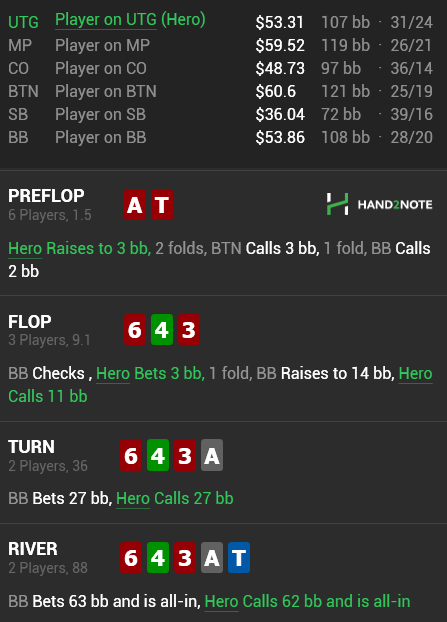Select the Player on BTN row
Screen dimensions: 447x622
coord(220,92)
